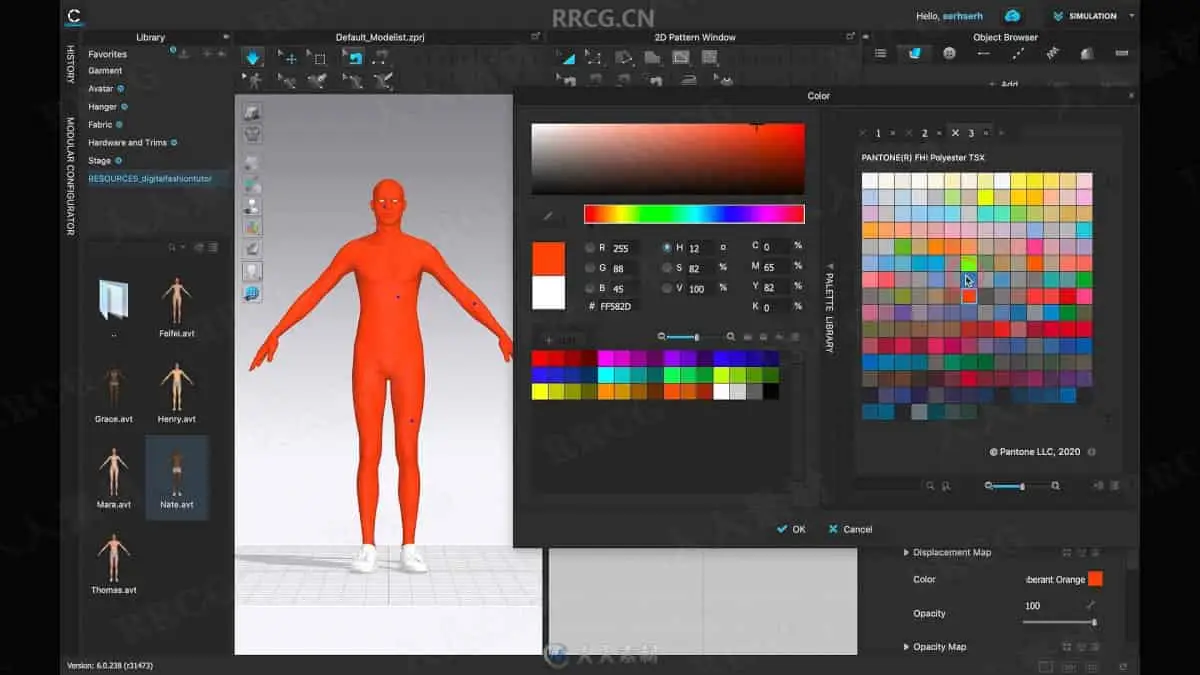The width and height of the screenshot is (1200, 675).
Task: Click the hex field FF582D
Action: point(620,306)
